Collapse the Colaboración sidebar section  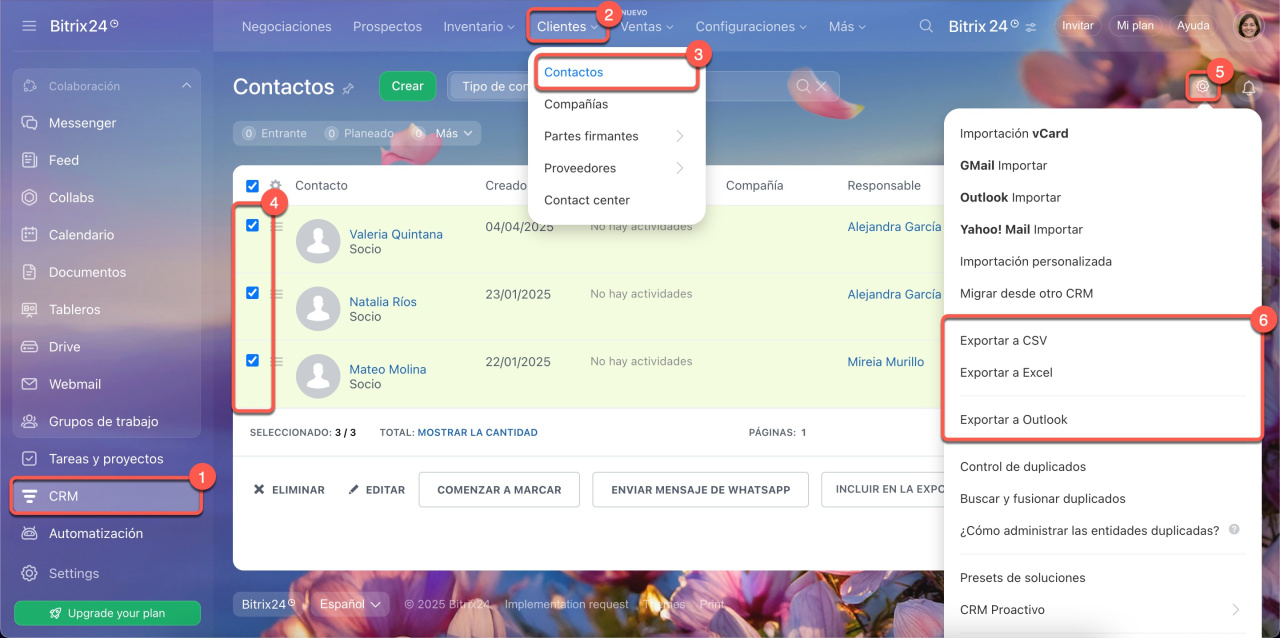[186, 86]
